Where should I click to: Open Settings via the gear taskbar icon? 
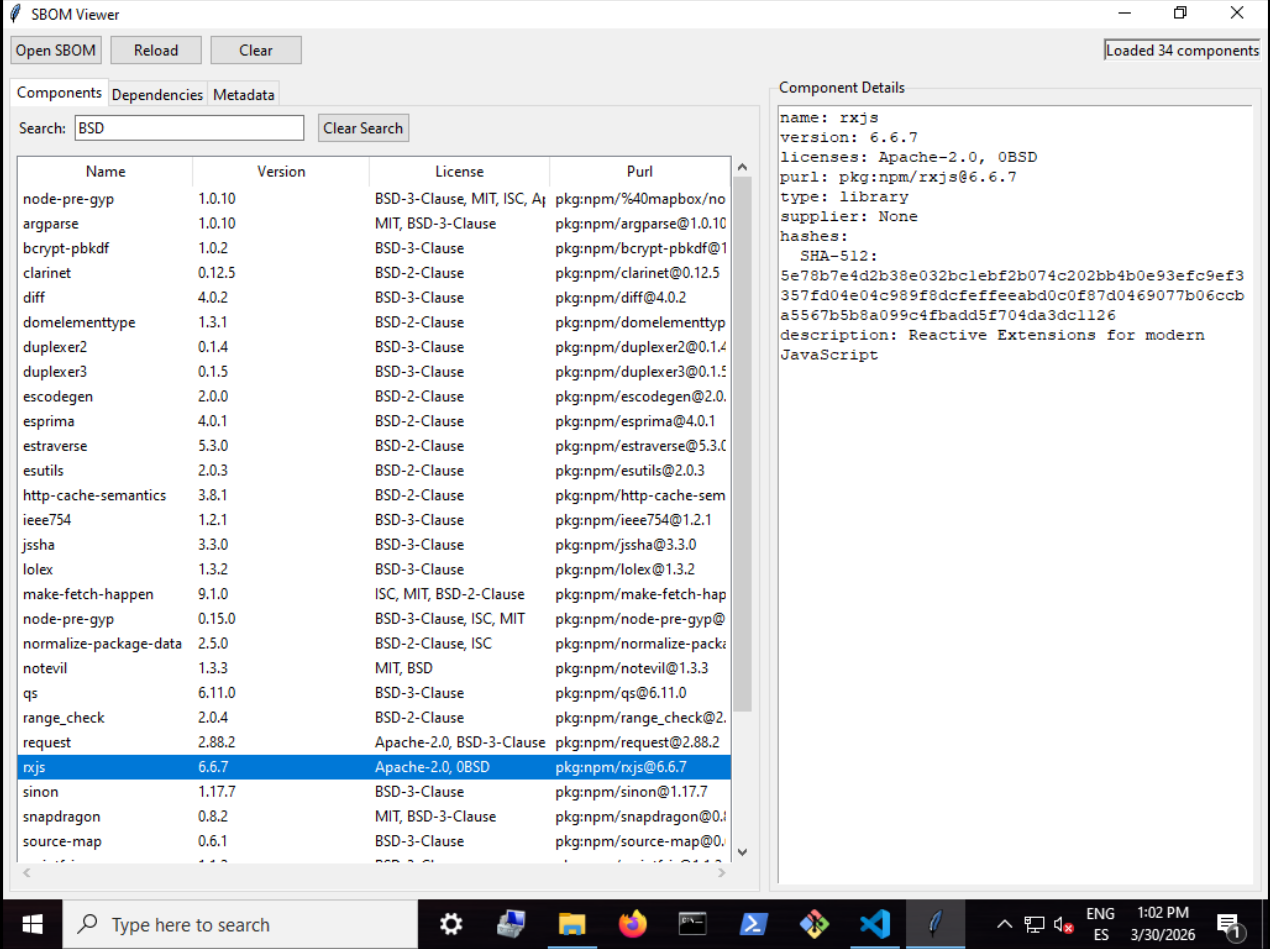click(x=451, y=923)
